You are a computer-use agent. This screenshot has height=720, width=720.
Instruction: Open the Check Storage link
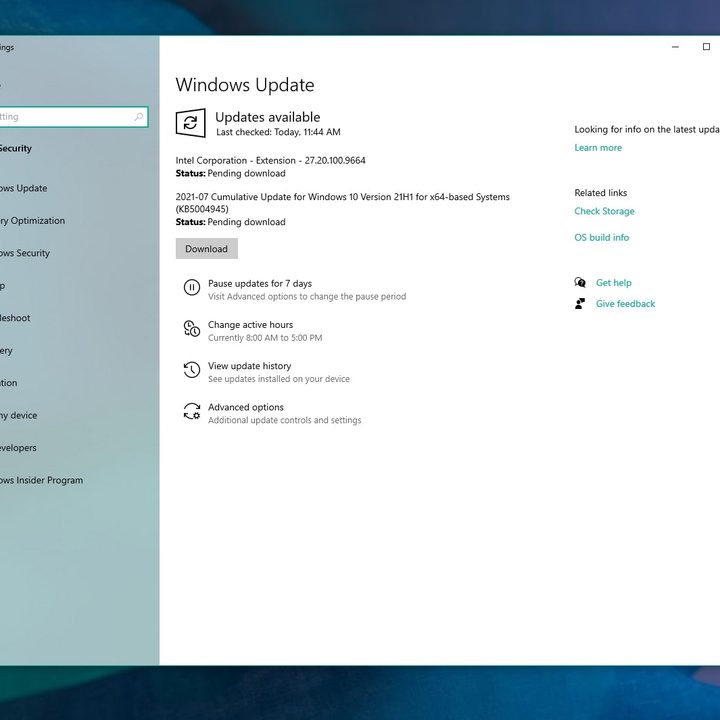pyautogui.click(x=604, y=211)
